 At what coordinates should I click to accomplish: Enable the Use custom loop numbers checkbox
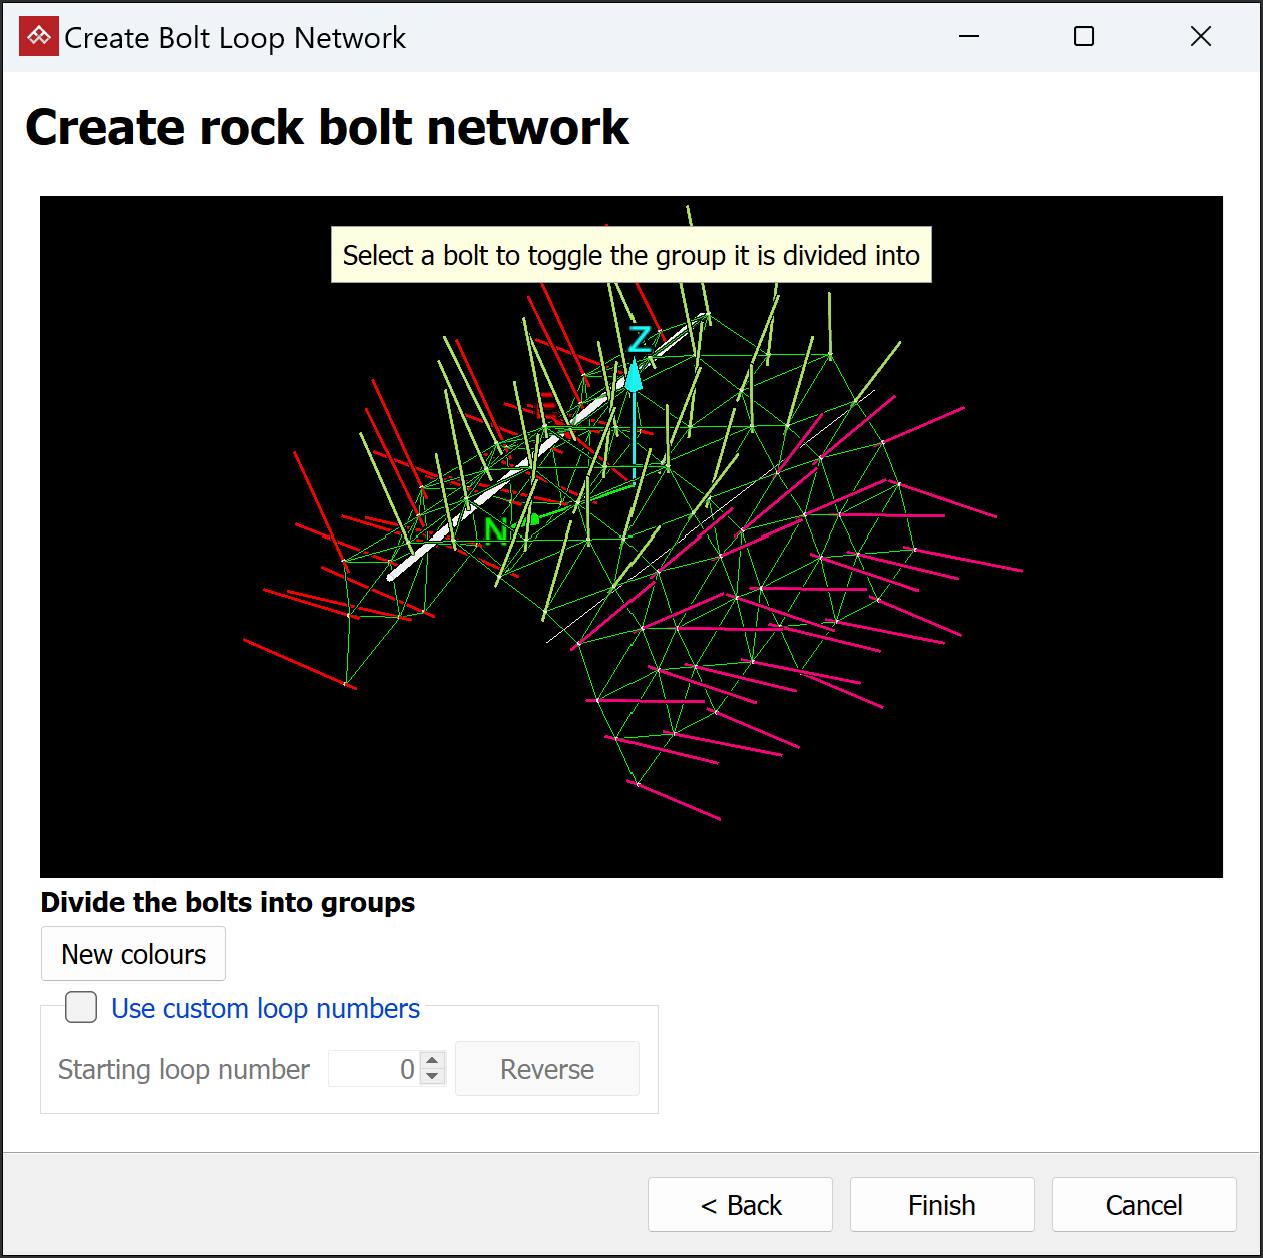tap(81, 1007)
